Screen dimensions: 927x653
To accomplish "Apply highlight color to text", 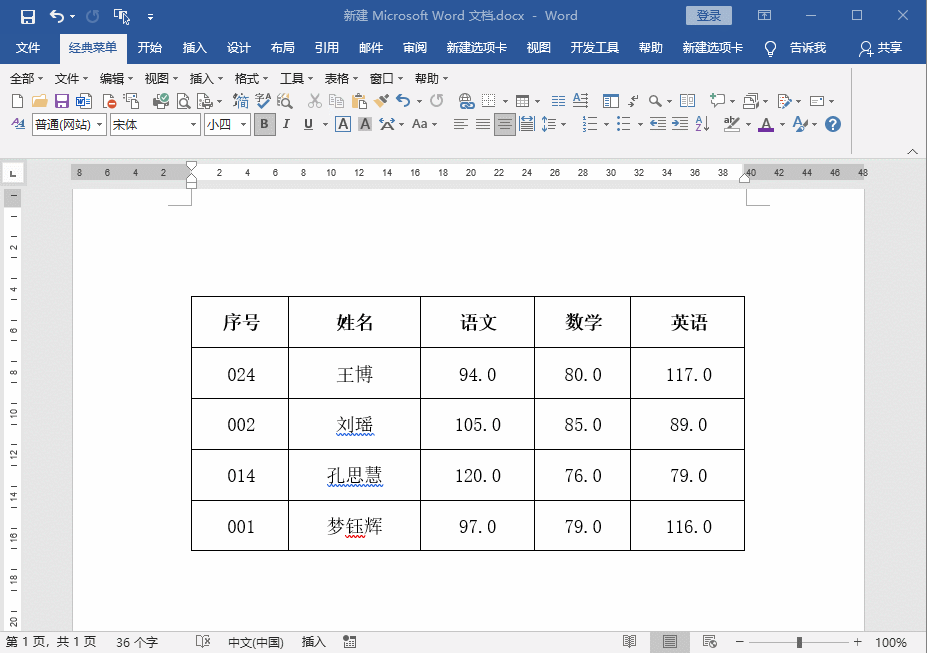I will 733,123.
